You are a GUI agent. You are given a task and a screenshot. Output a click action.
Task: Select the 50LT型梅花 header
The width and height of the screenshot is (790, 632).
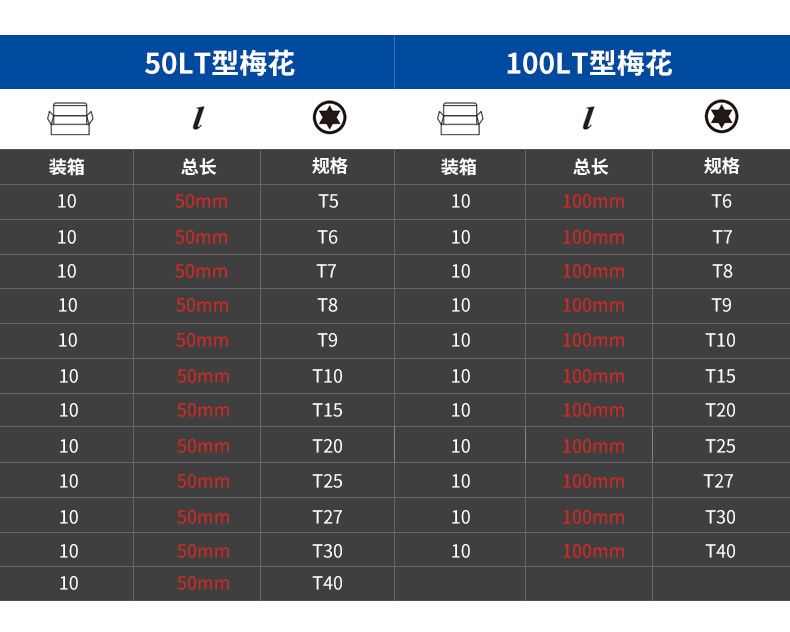tap(220, 64)
